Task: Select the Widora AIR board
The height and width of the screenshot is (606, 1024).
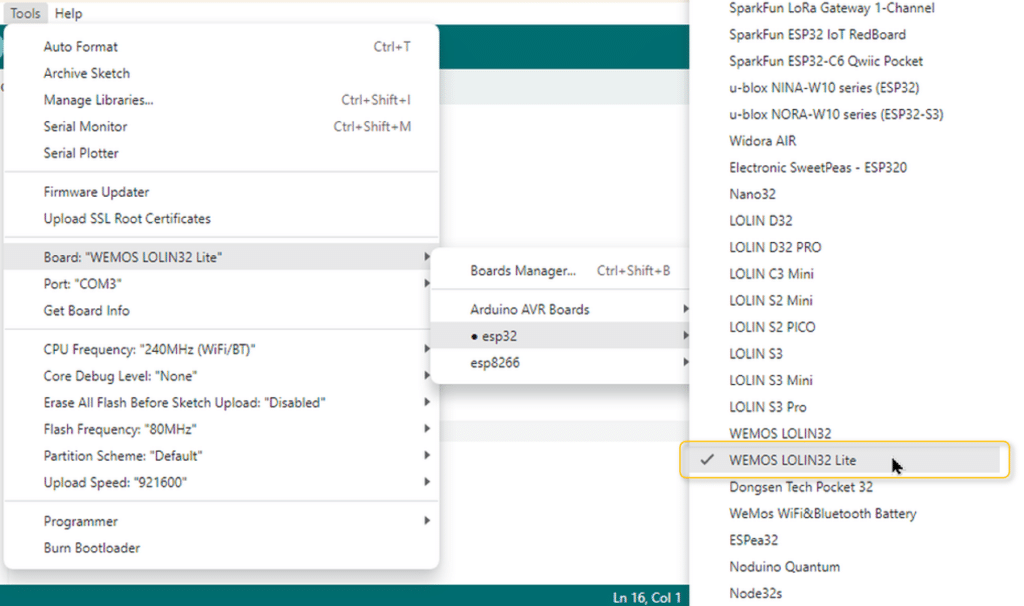Action: tap(762, 141)
